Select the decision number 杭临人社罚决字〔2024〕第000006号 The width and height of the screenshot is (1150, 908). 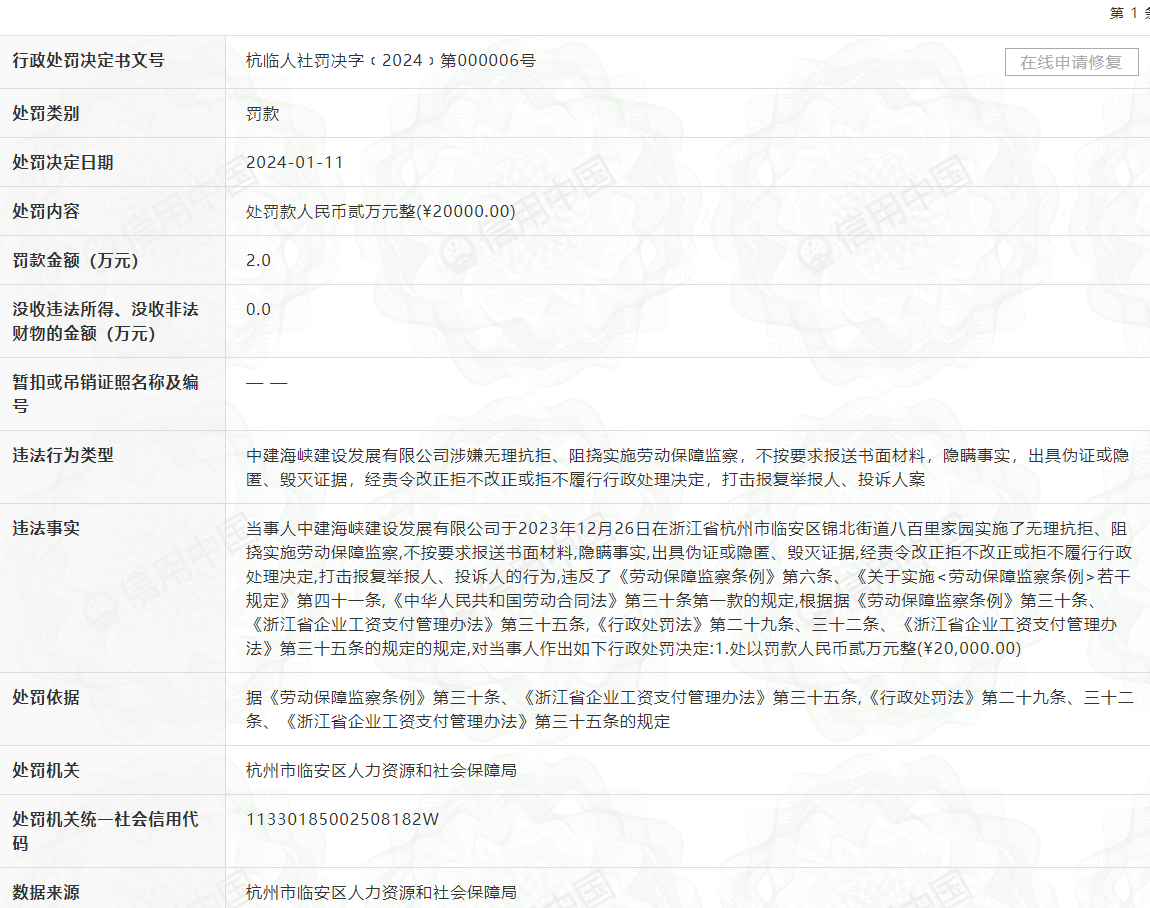(390, 61)
